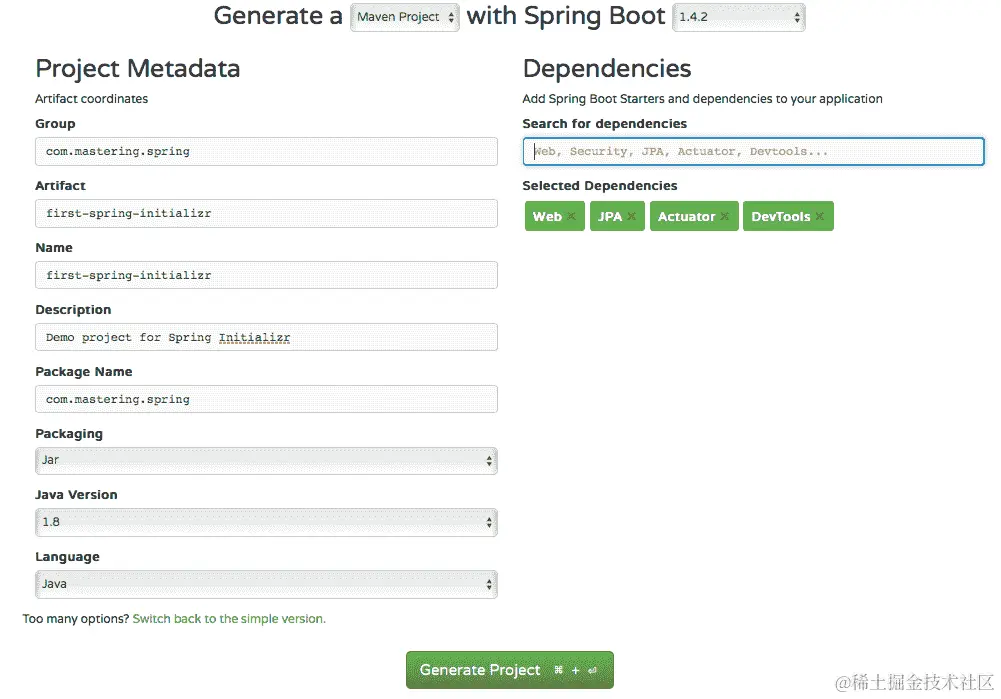Image resolution: width=1001 pixels, height=699 pixels.
Task: Expand the Language dropdown
Action: click(x=266, y=584)
